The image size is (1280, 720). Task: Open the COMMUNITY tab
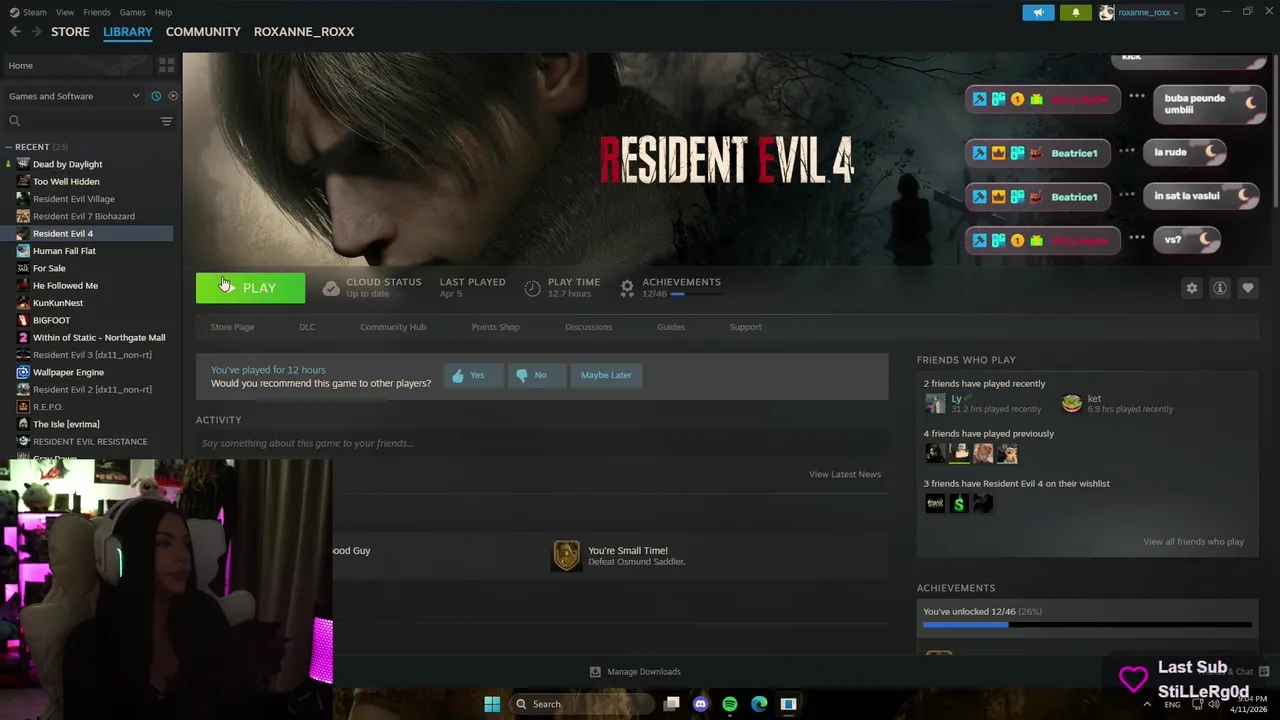point(203,32)
